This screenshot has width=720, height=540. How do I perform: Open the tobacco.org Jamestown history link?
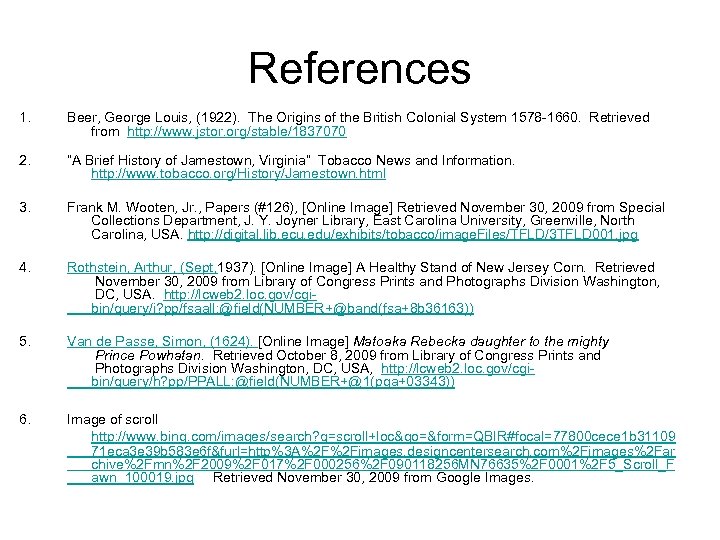(238, 174)
